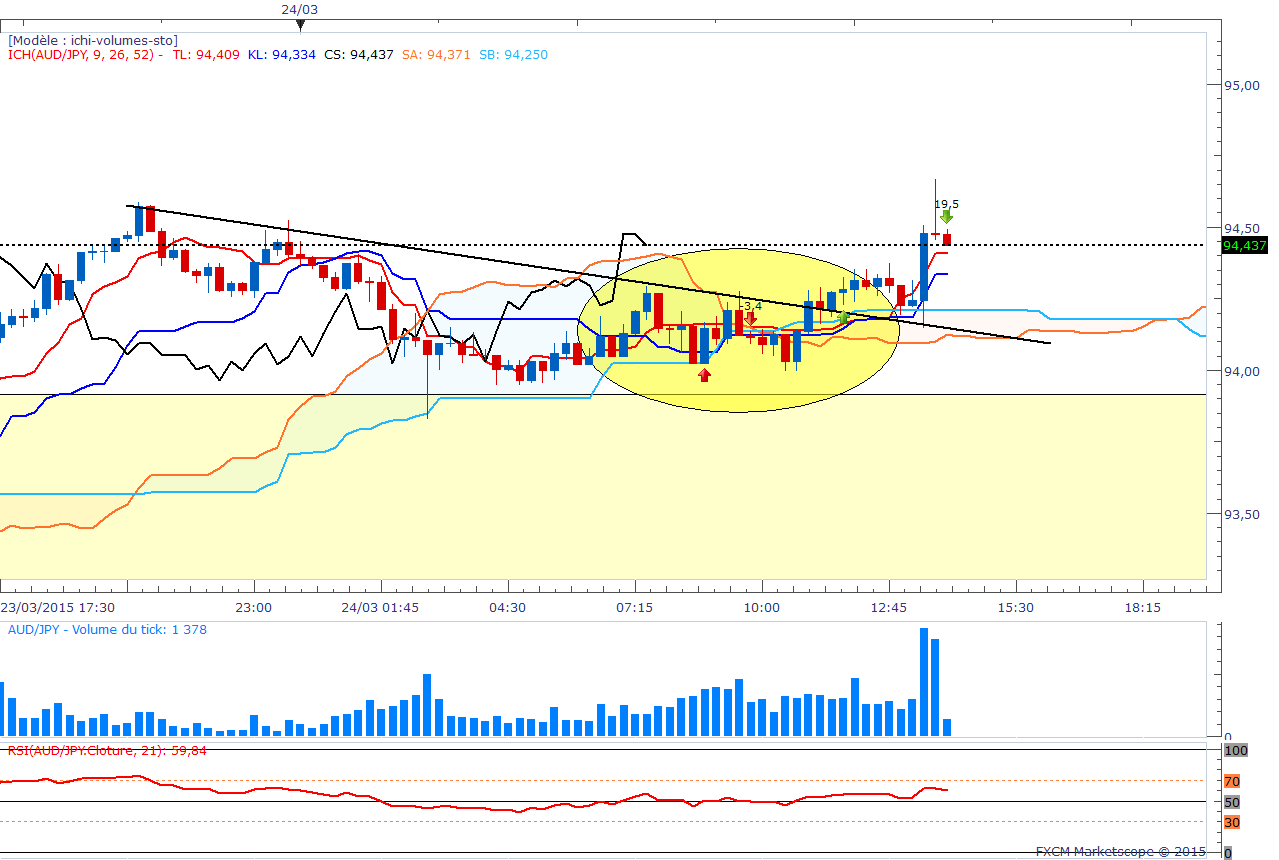Click the green 94,437 current price tag
Viewport: 1279px width, 860px height.
coord(1245,245)
